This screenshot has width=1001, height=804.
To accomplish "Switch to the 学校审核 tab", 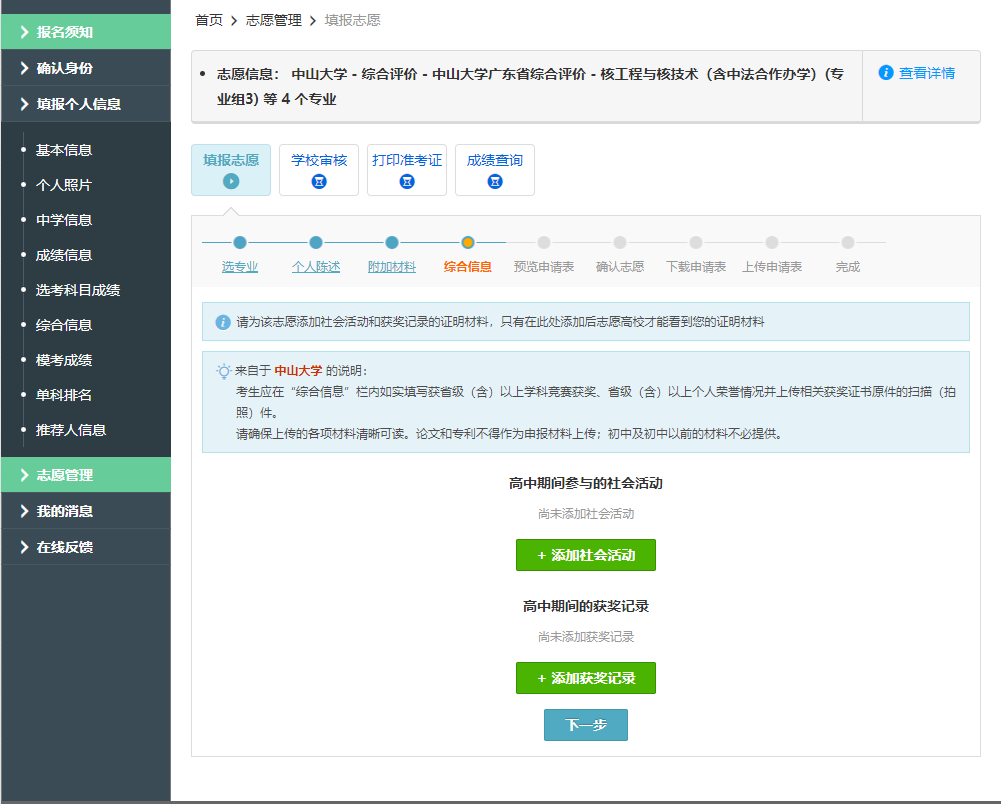I will pyautogui.click(x=319, y=170).
